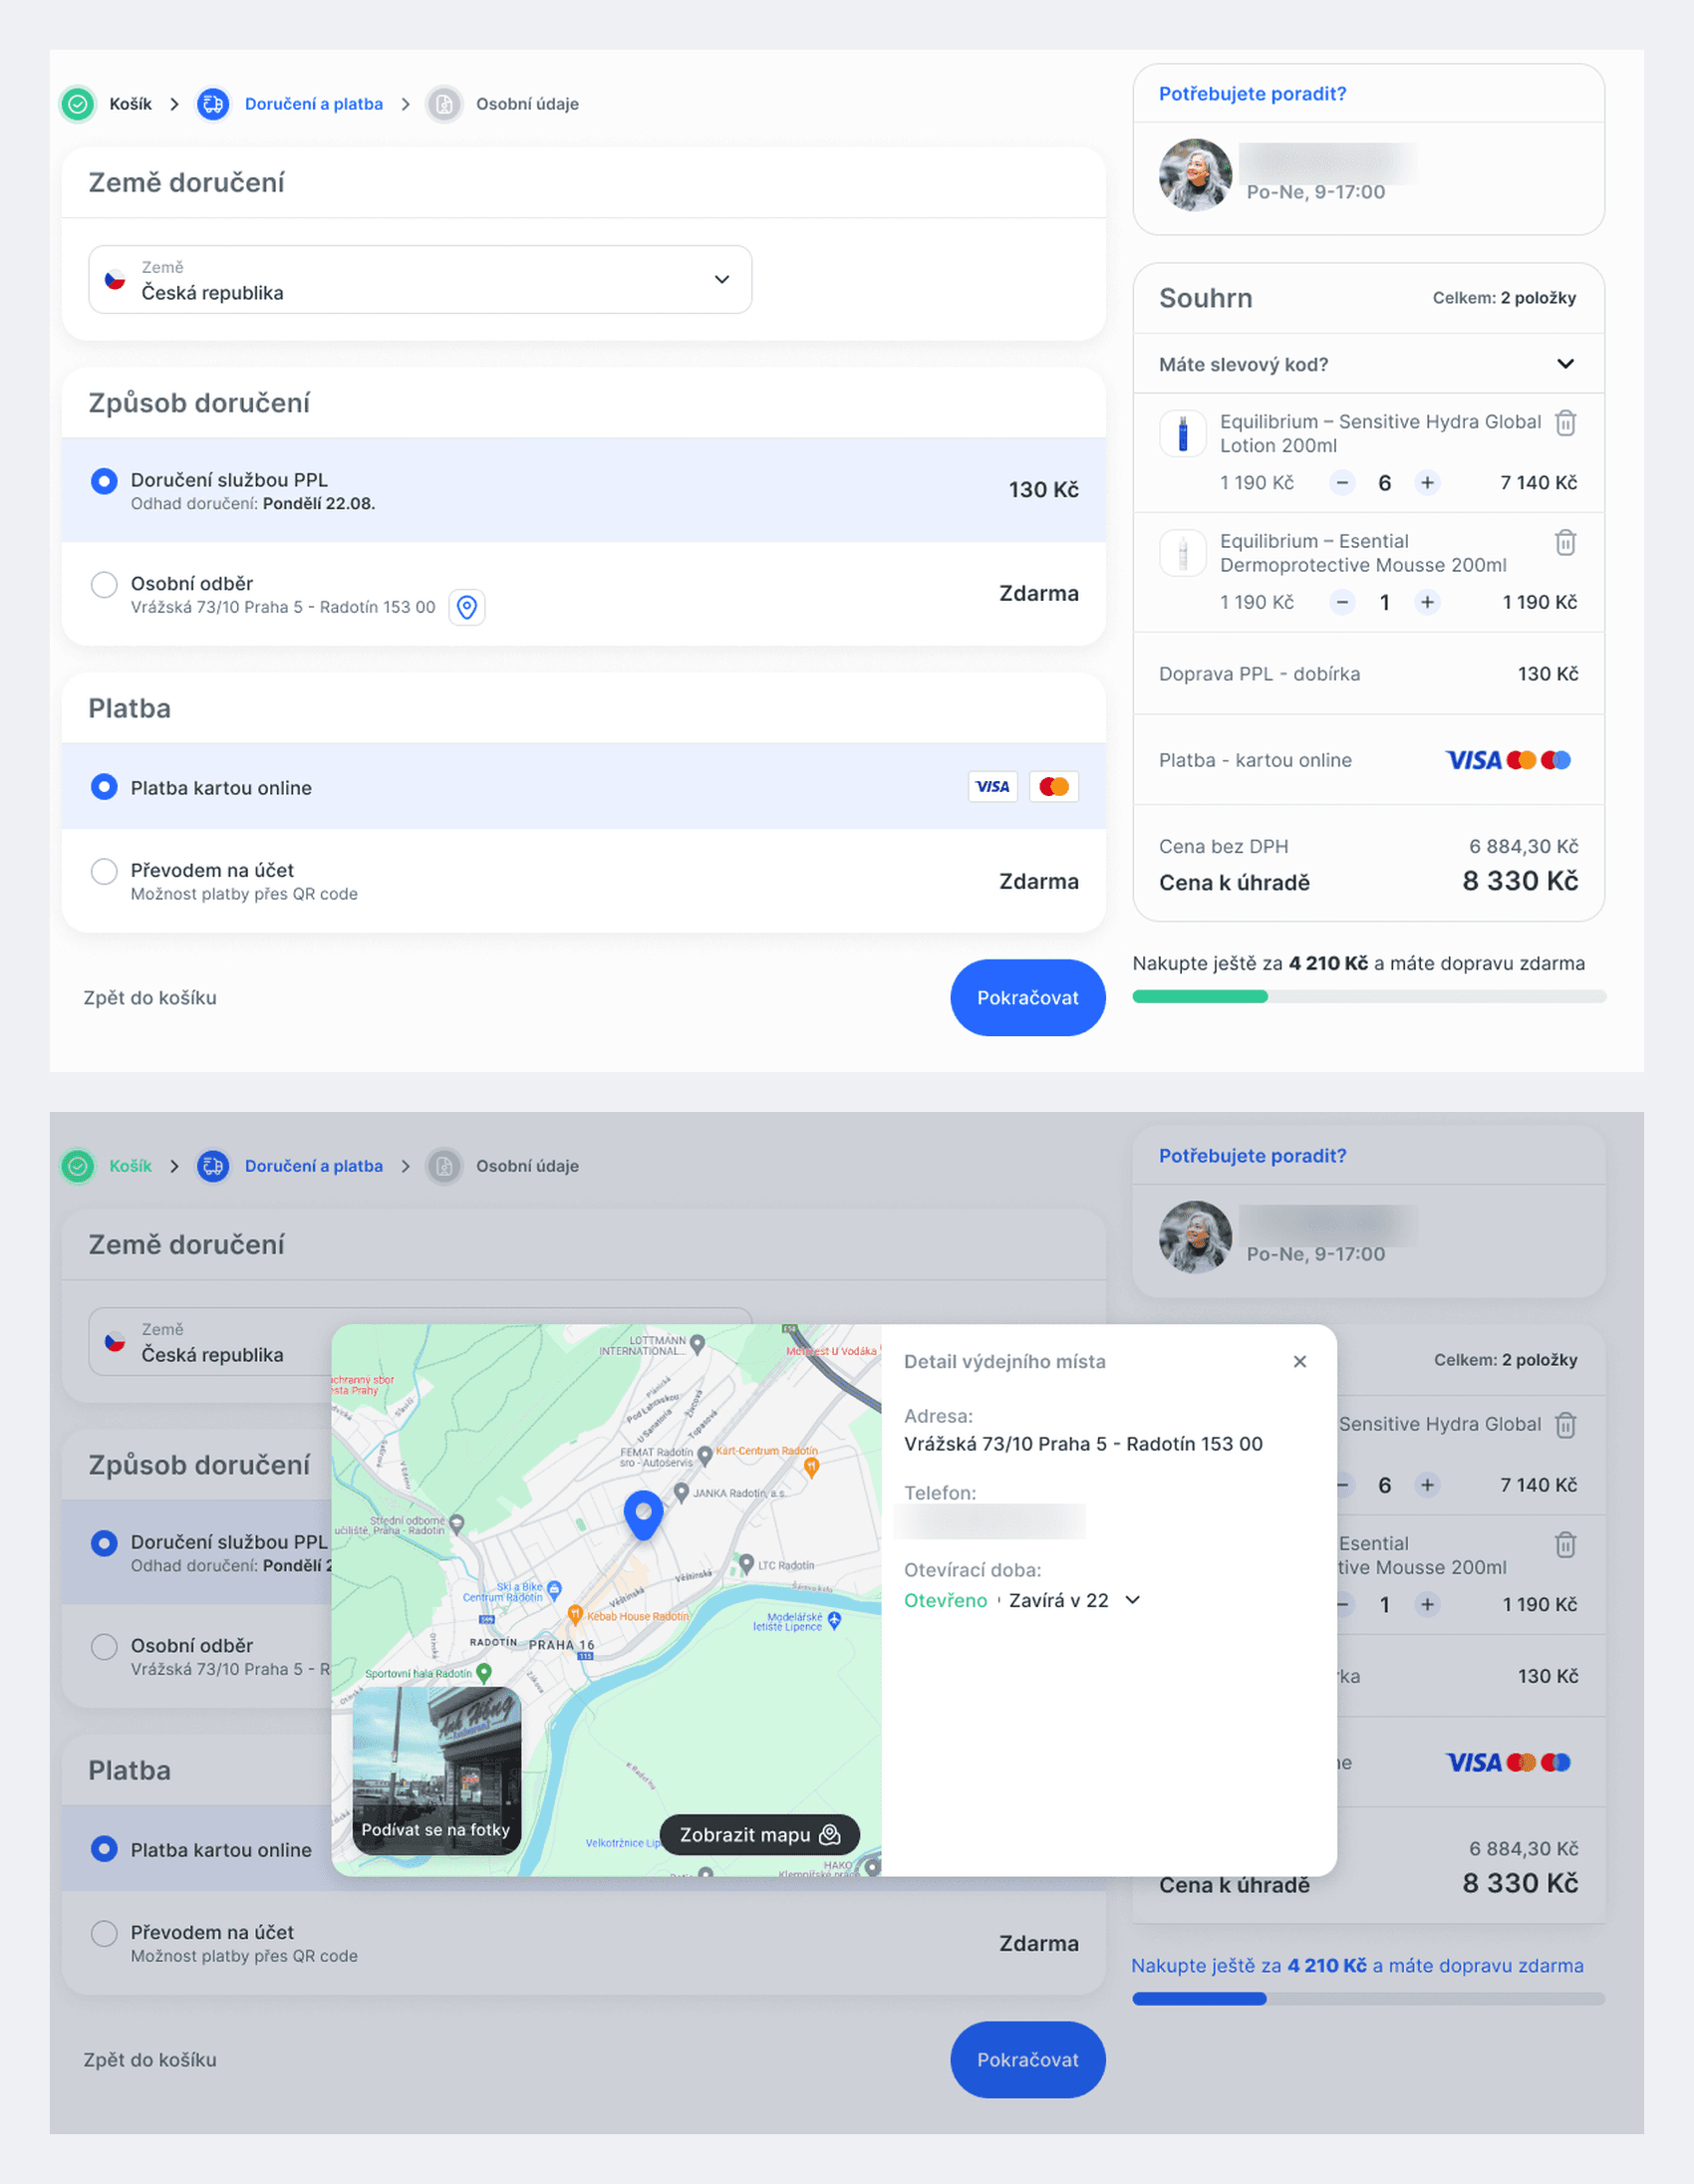
Task: Click the blue location pin on the map
Action: [644, 1514]
